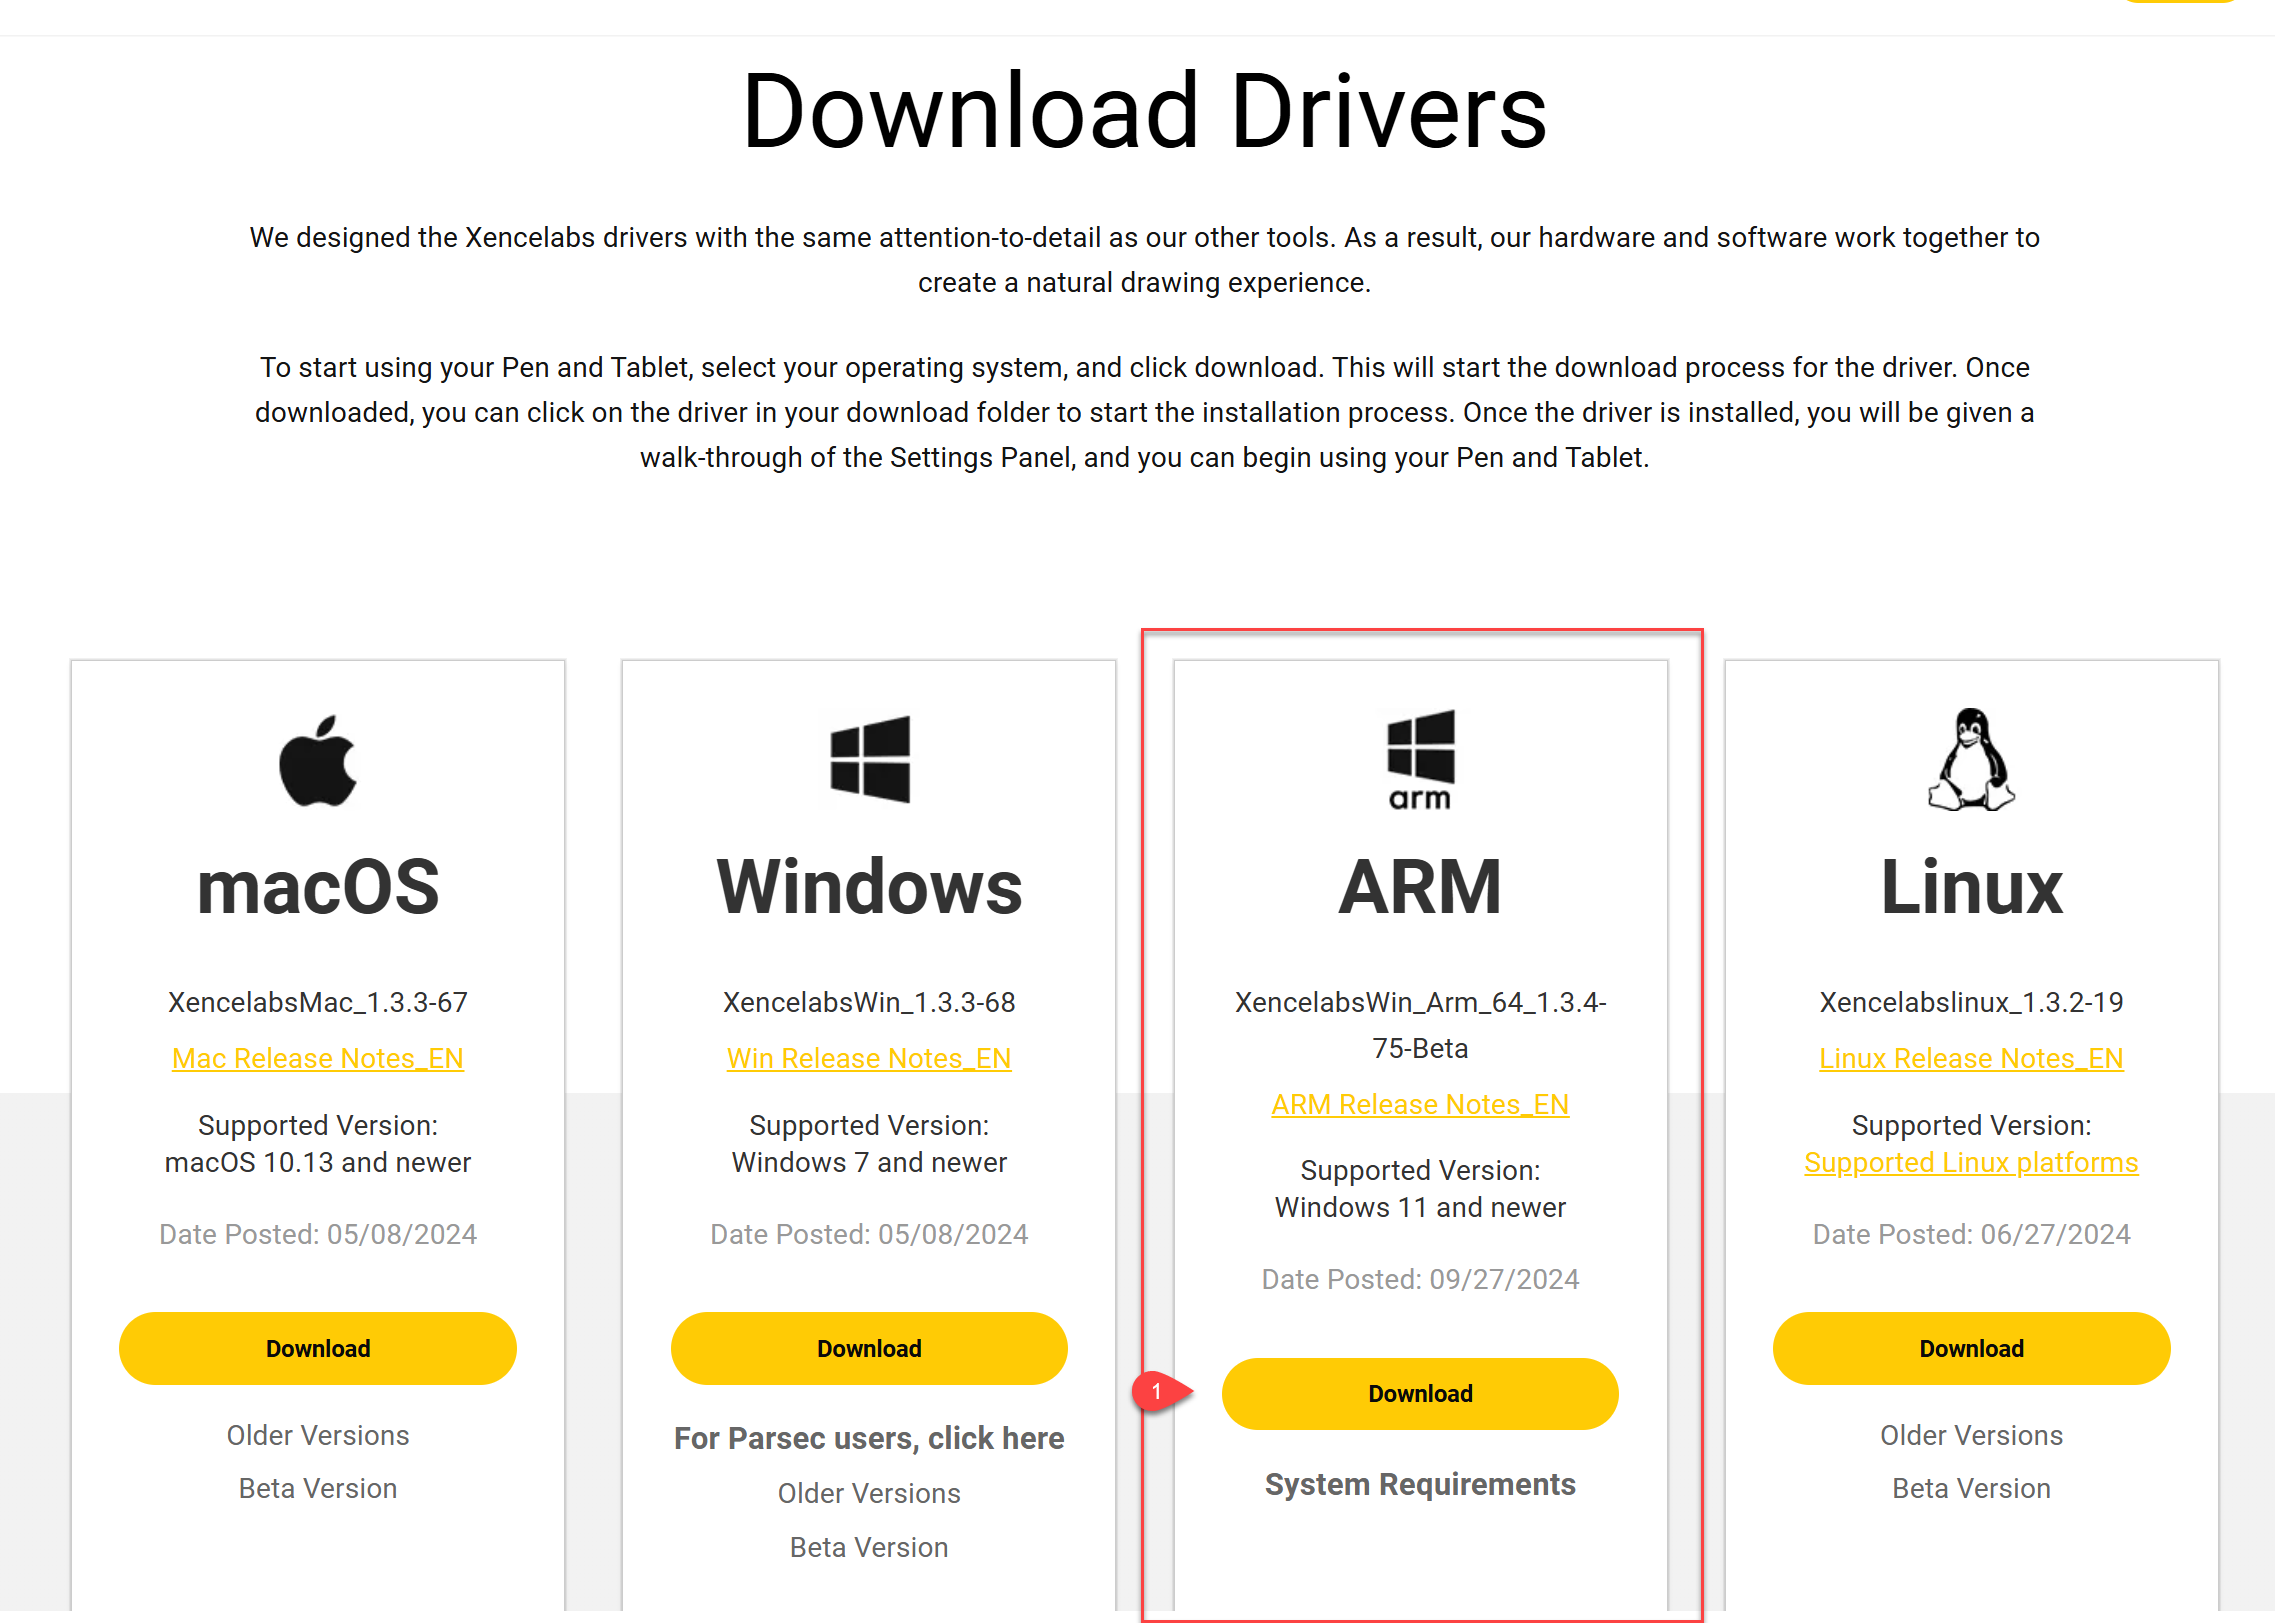Open Linux Release Notes_EN link
Viewport: 2275px width, 1623px height.
[1971, 1058]
